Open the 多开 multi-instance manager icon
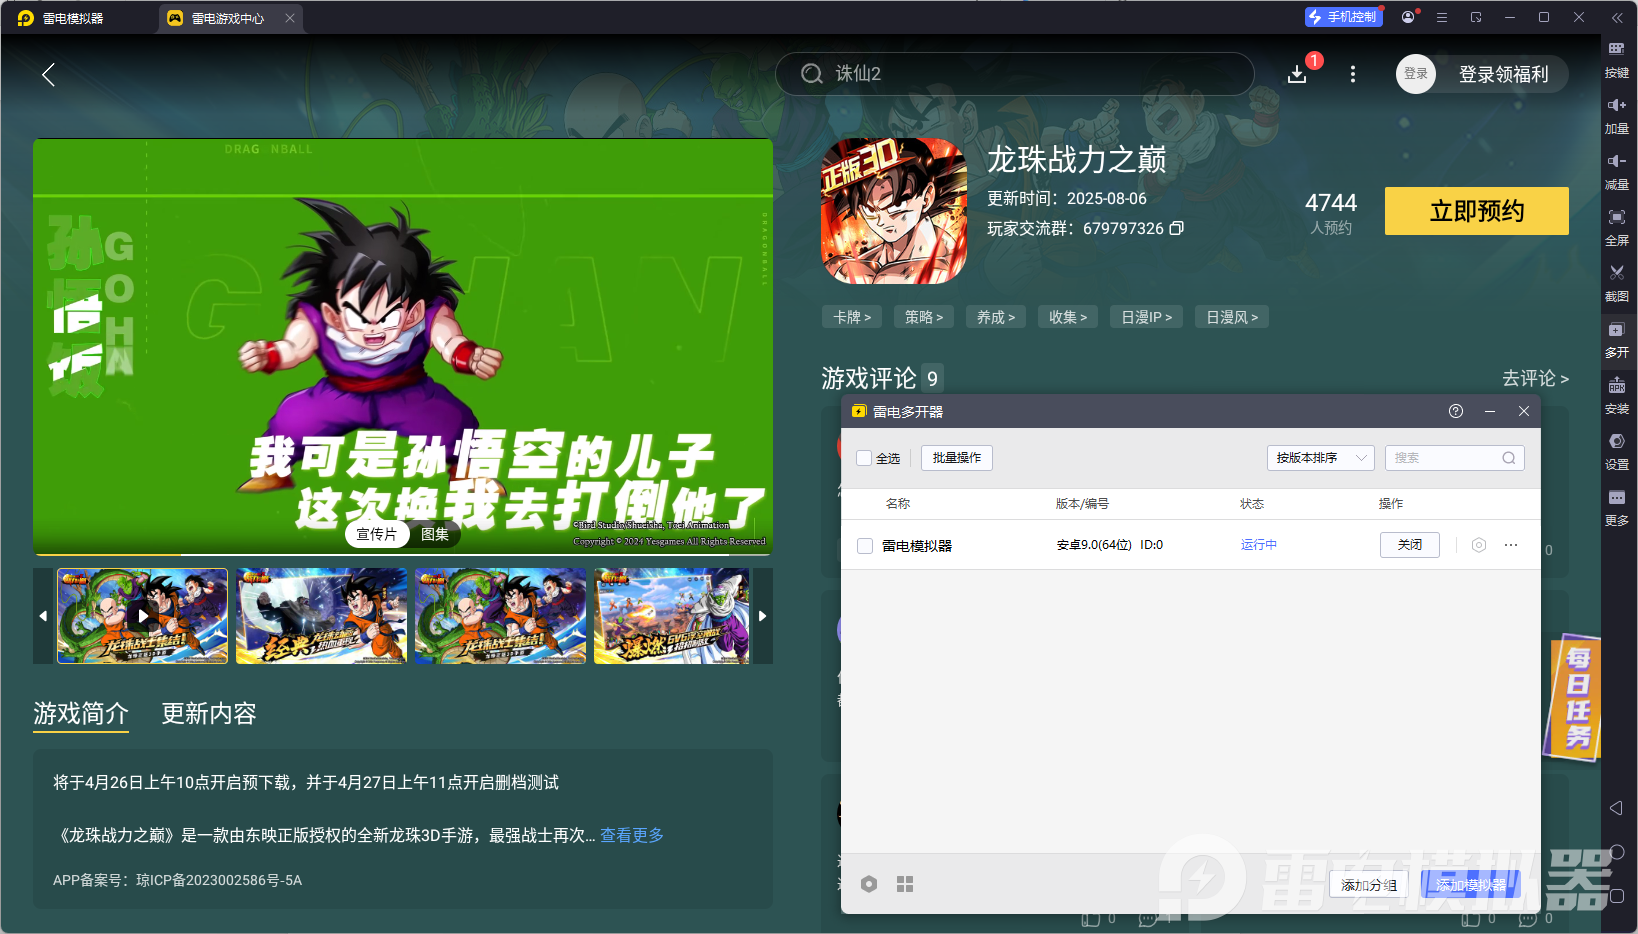The image size is (1638, 934). [x=1617, y=339]
